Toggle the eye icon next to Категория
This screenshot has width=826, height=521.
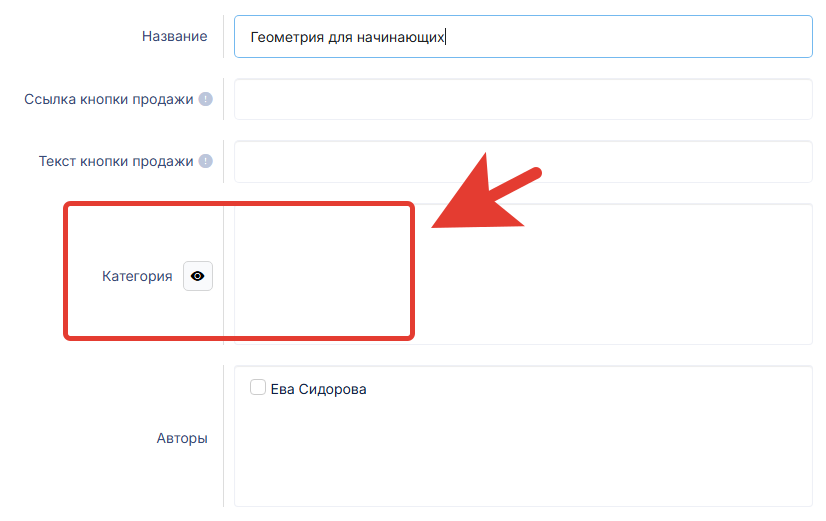(197, 277)
